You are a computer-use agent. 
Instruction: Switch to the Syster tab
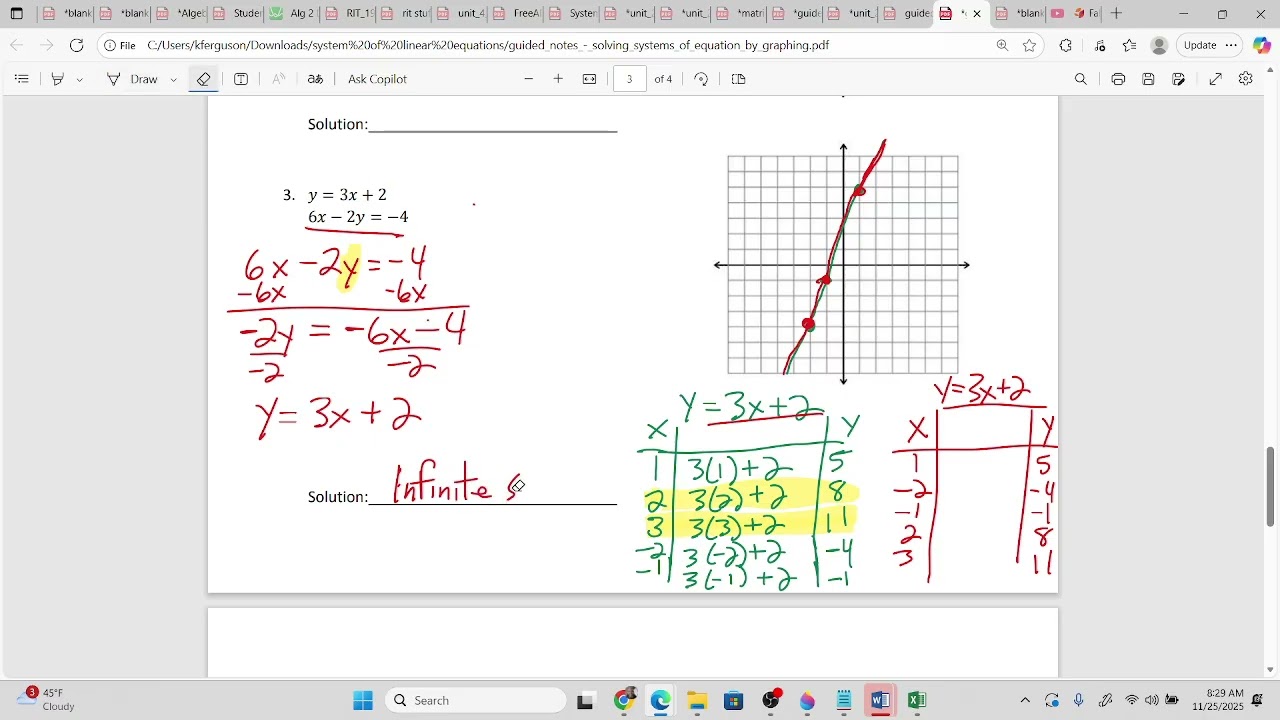(x=572, y=14)
